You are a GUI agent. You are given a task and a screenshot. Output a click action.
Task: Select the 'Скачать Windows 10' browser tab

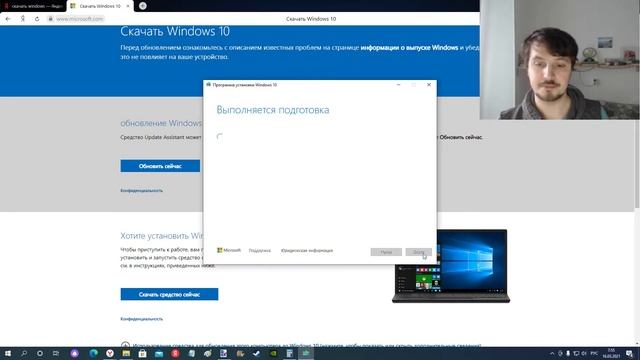pyautogui.click(x=99, y=6)
